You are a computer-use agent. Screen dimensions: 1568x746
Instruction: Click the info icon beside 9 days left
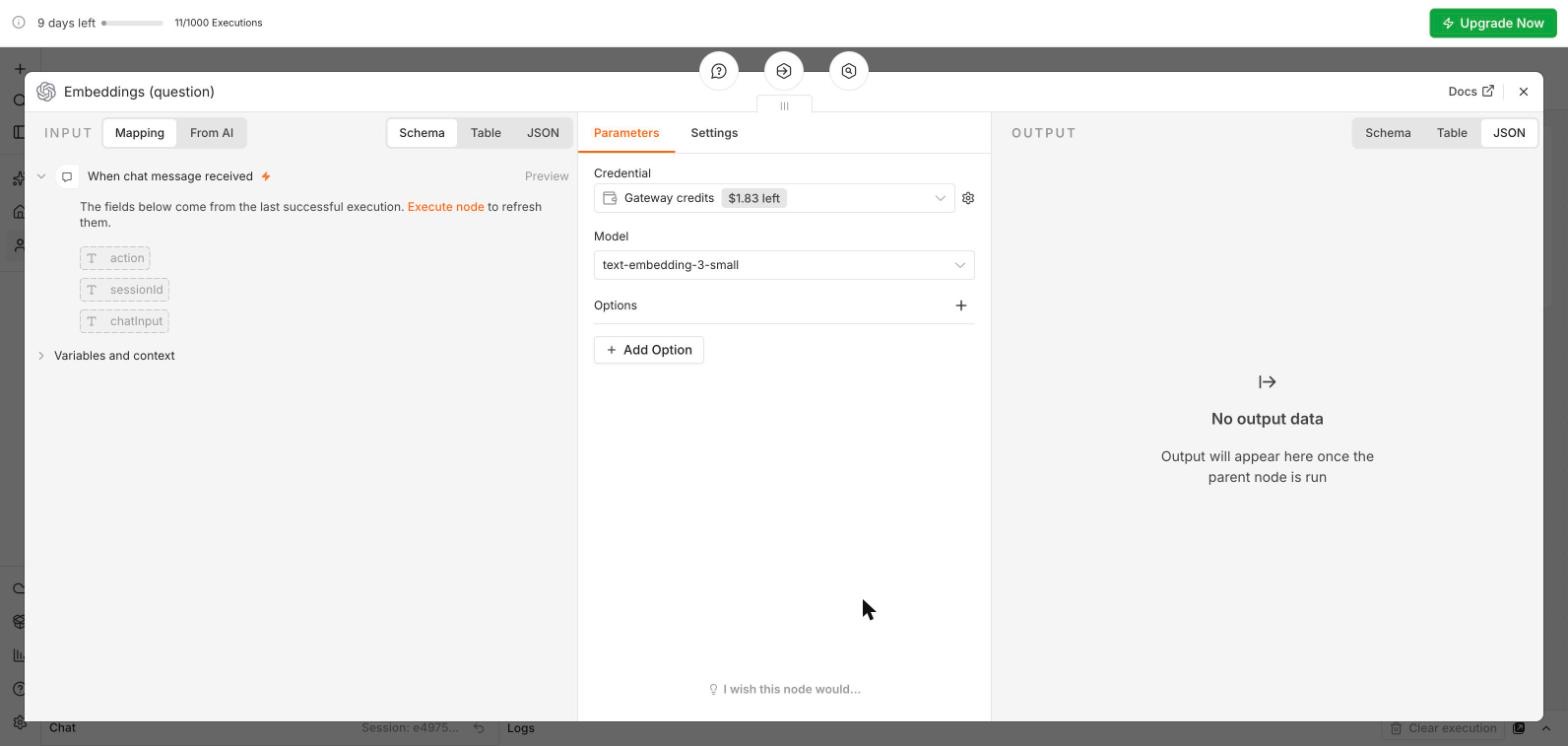pyautogui.click(x=18, y=23)
